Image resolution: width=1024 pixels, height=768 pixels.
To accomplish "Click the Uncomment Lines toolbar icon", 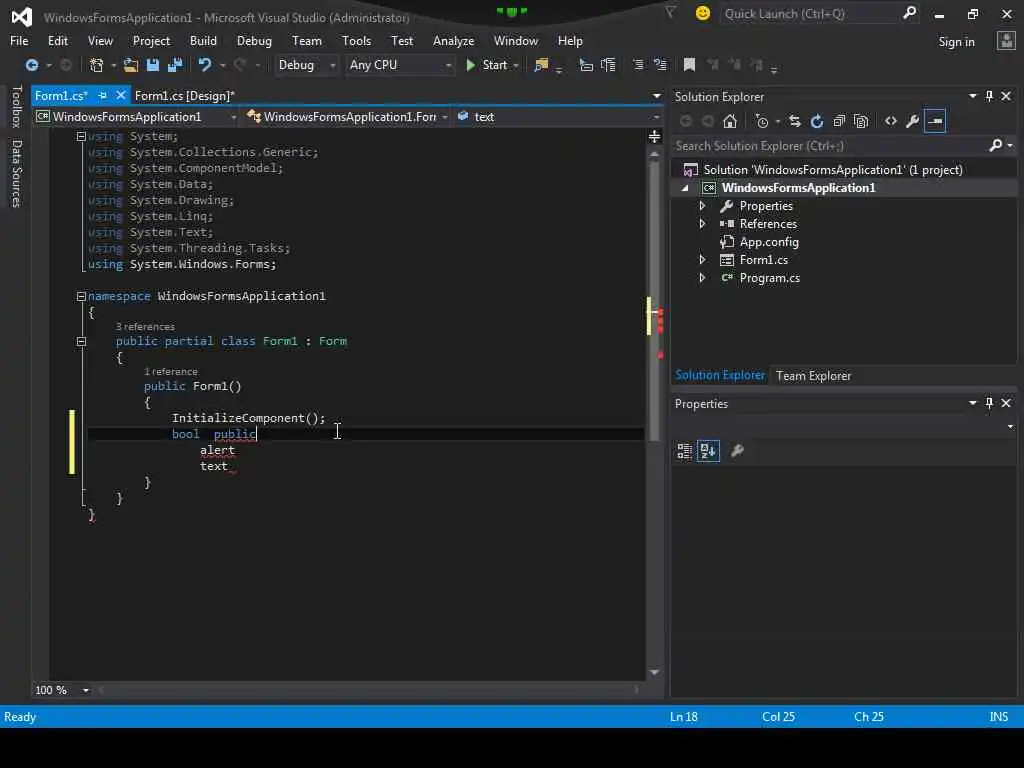I will [x=660, y=65].
